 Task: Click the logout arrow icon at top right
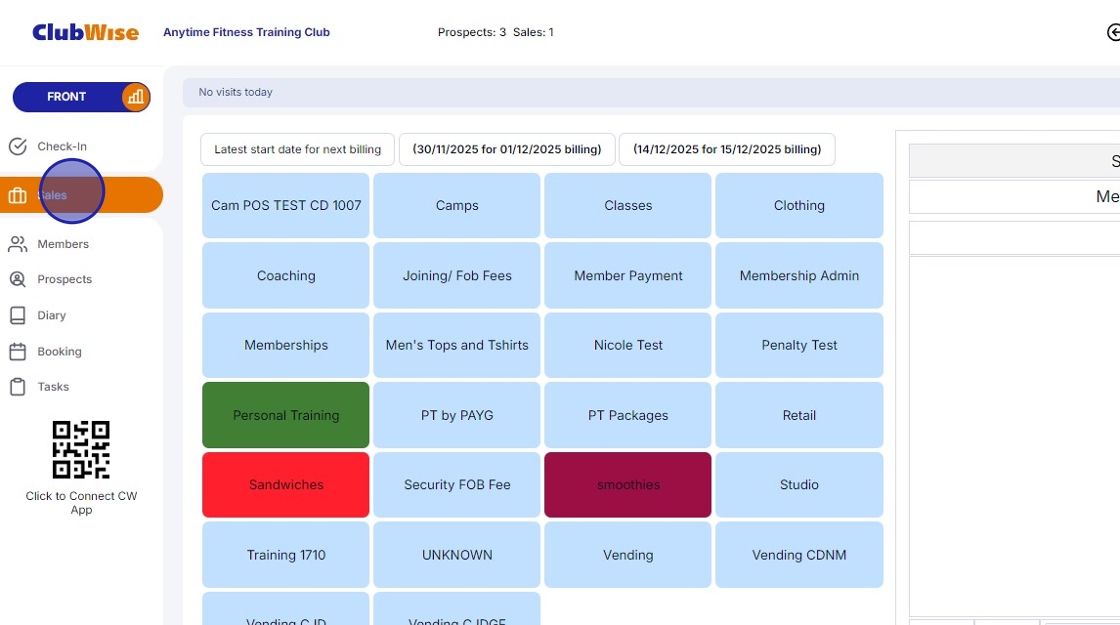tap(1113, 32)
